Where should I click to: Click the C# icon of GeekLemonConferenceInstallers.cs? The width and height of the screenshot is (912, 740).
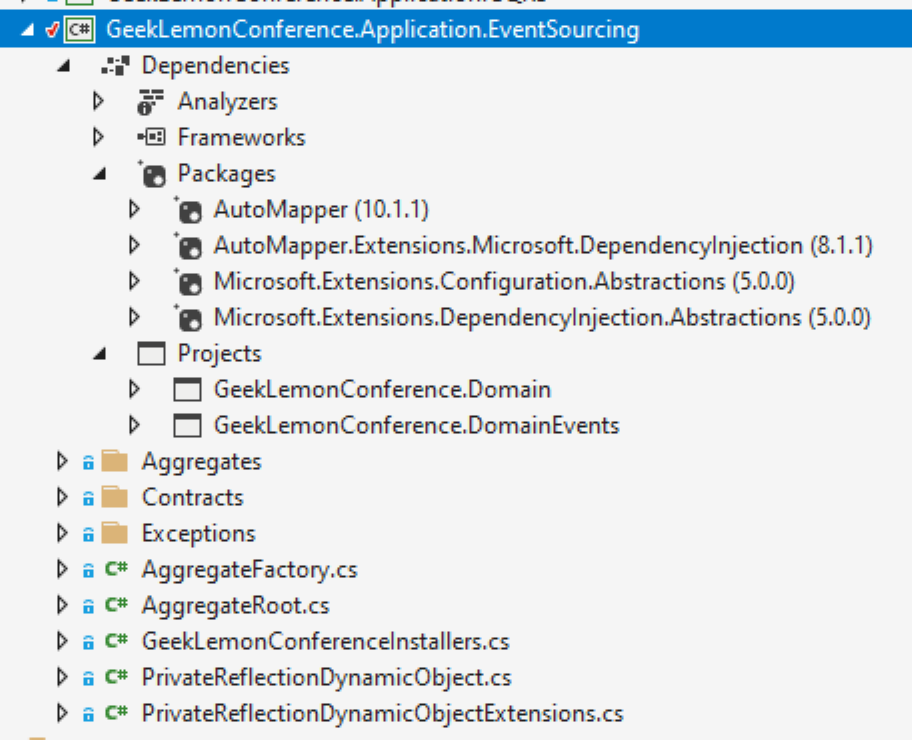(x=116, y=641)
